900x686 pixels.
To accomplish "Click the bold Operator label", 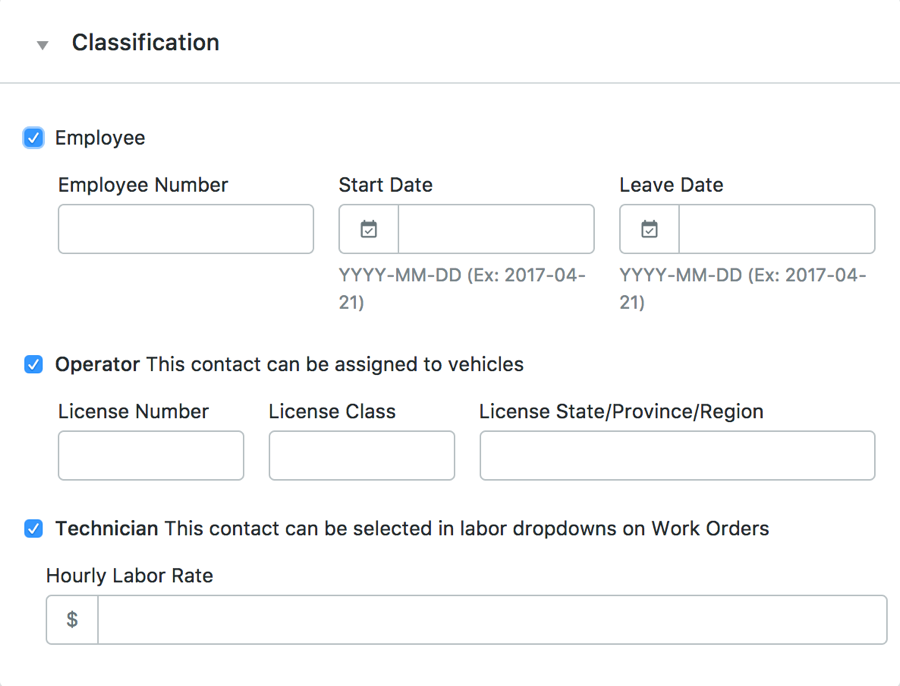I will [97, 364].
